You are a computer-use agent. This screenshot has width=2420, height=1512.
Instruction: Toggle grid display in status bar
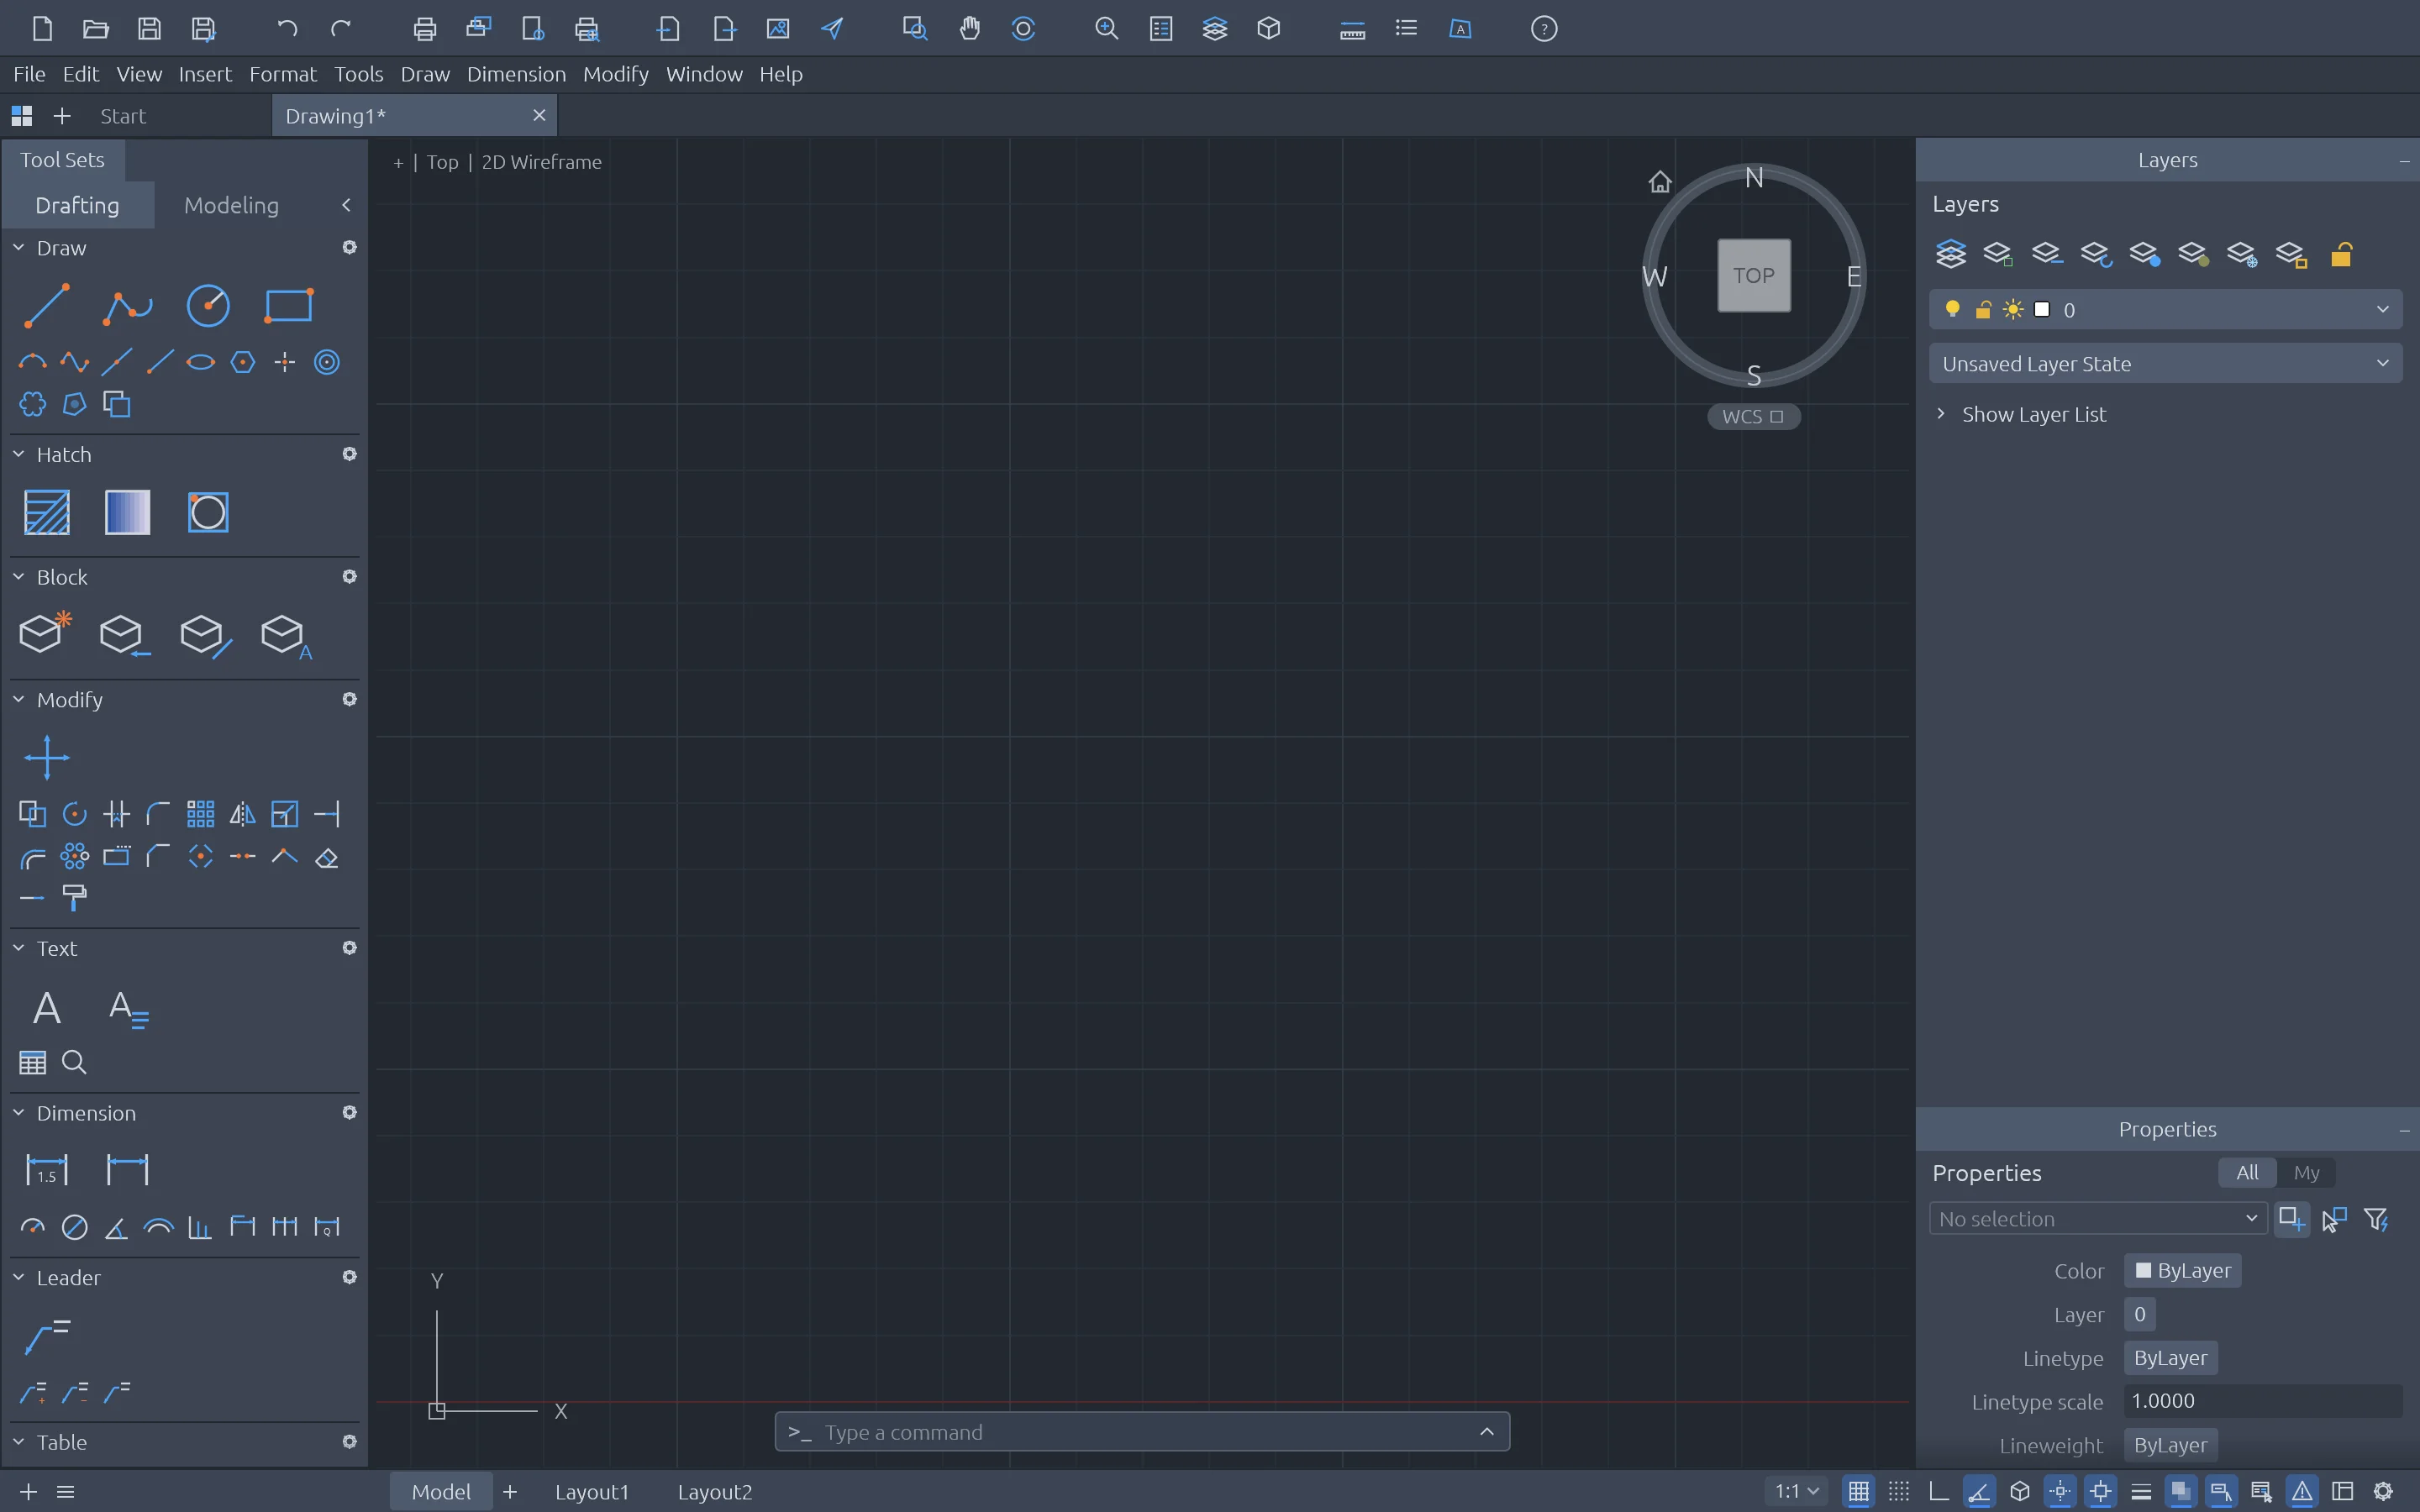click(x=1858, y=1492)
